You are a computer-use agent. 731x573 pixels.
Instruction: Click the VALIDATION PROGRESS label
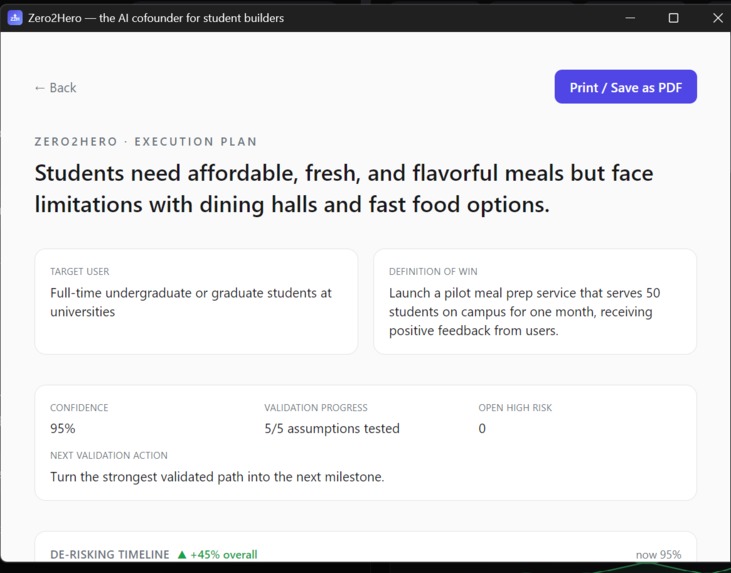click(x=316, y=407)
